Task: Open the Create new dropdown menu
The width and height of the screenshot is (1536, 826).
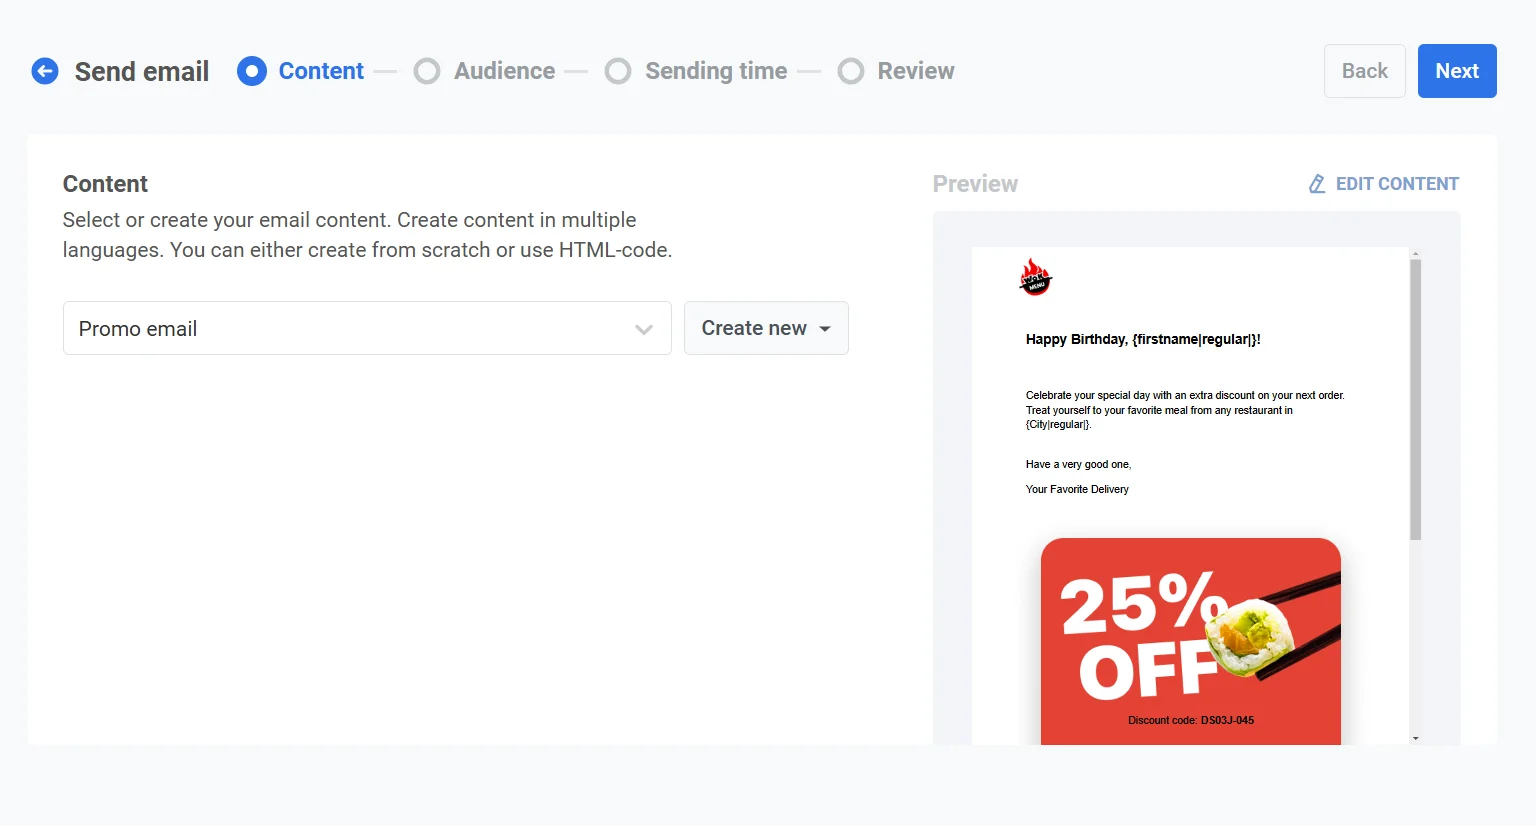Action: click(x=766, y=328)
